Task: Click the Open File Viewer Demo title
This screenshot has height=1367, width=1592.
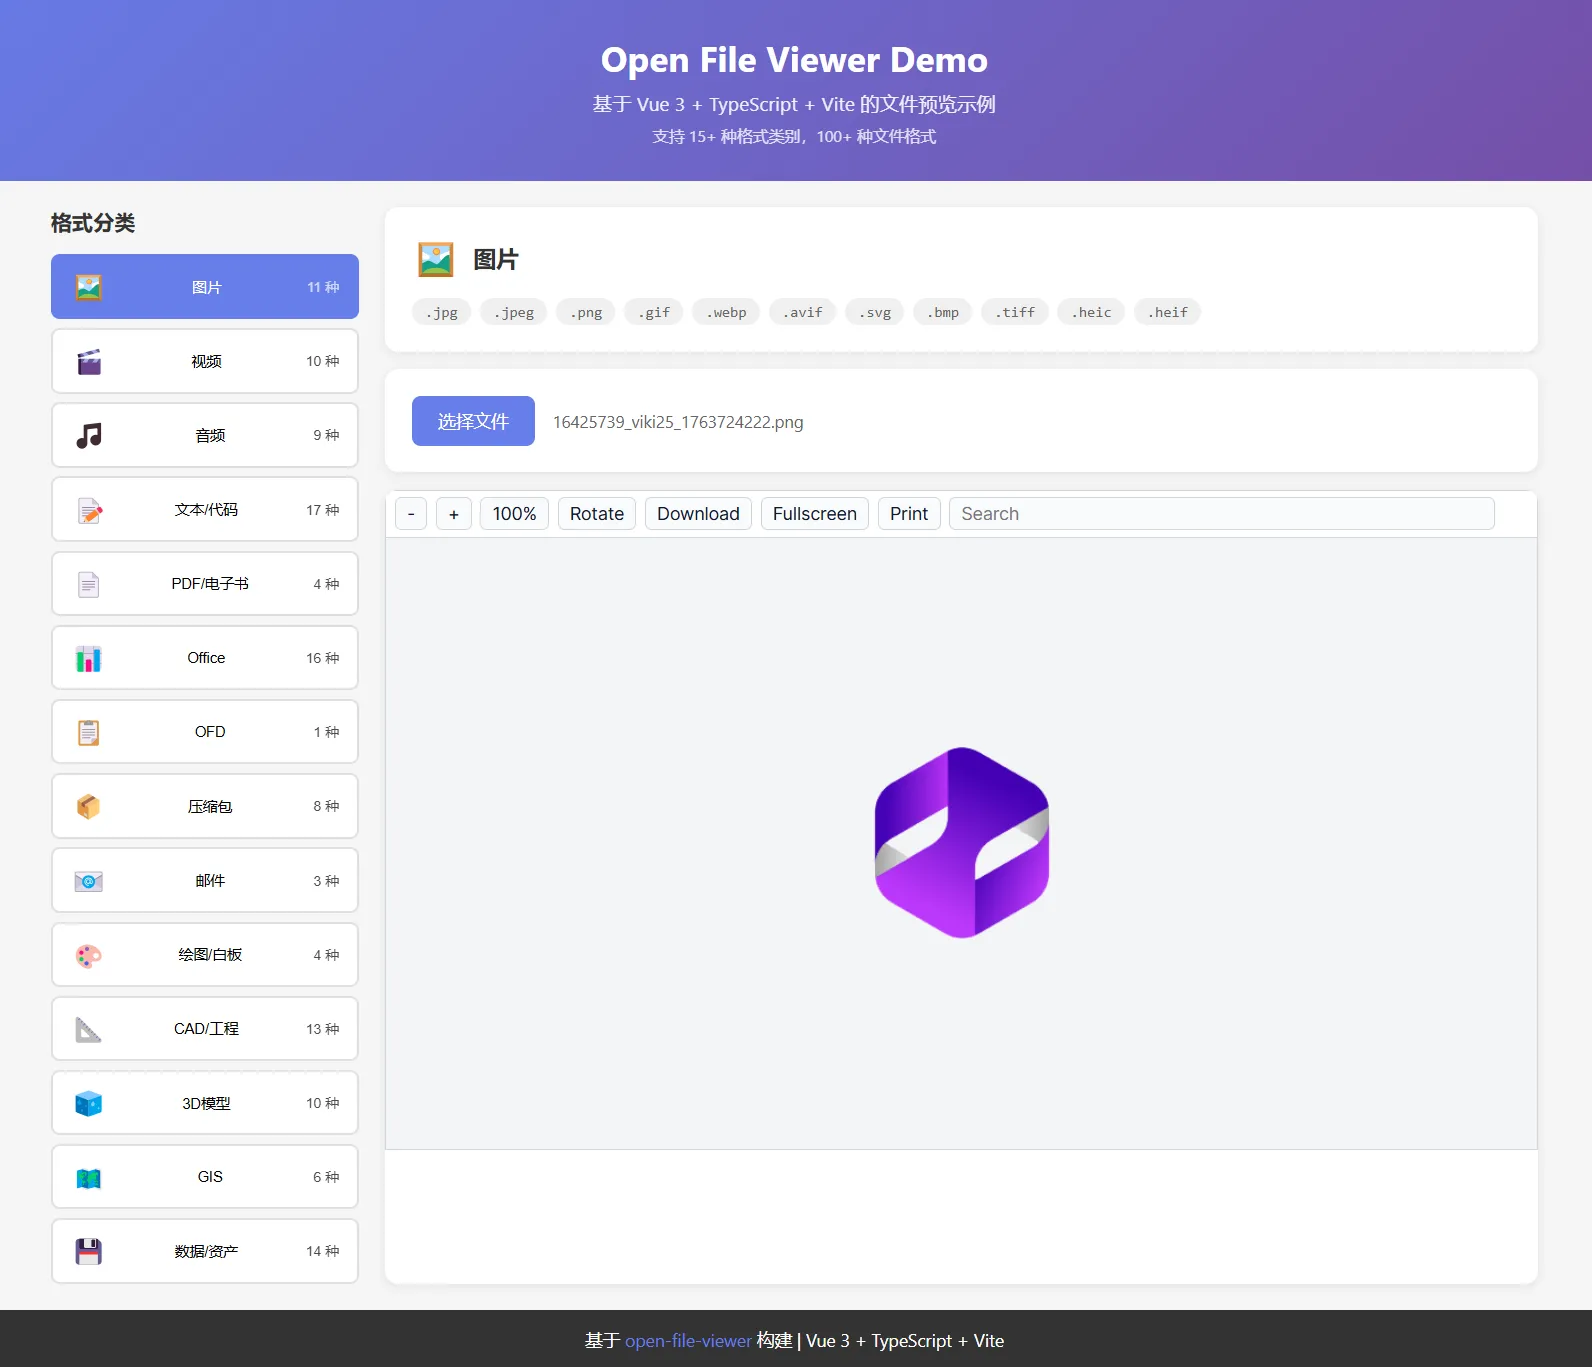Action: pos(795,60)
